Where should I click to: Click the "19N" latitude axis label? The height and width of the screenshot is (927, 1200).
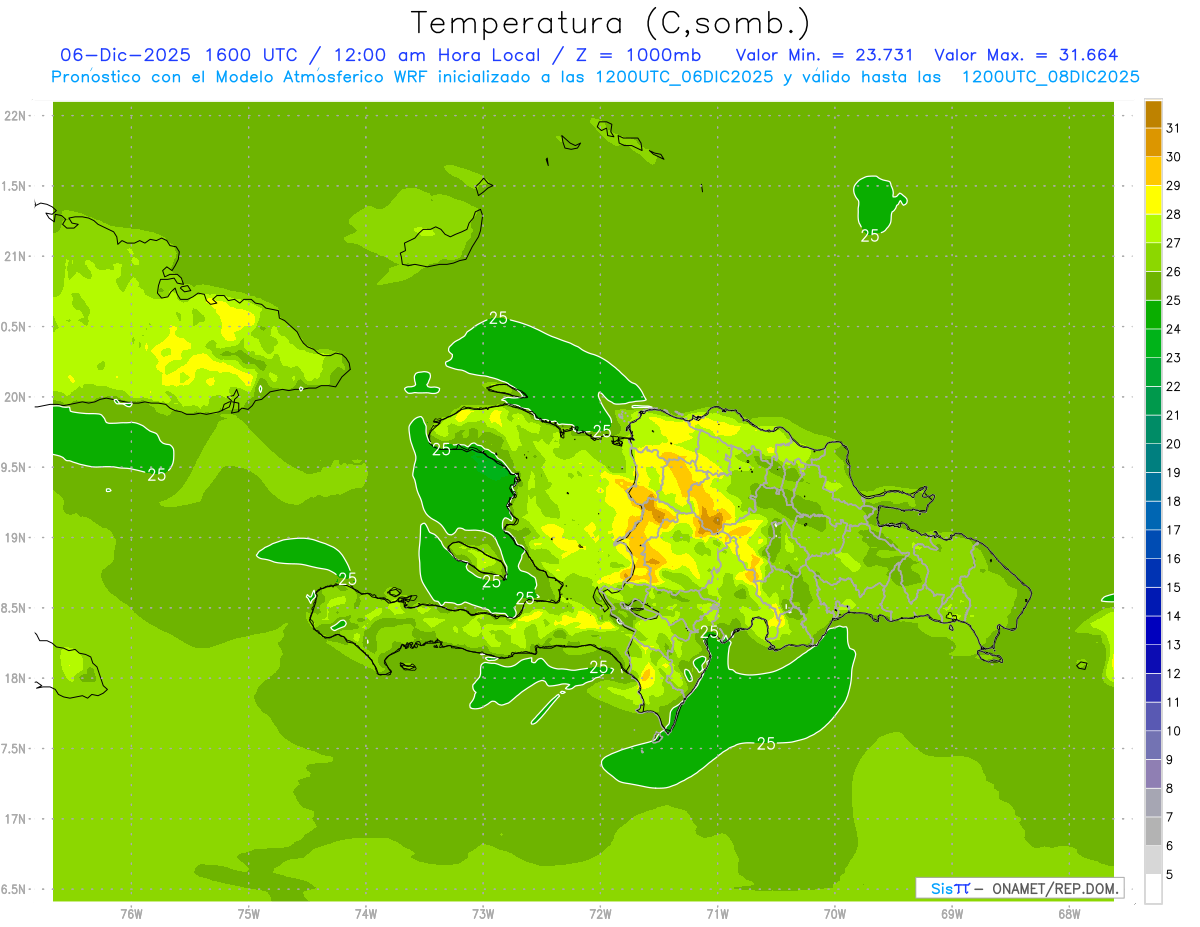[x=15, y=538]
